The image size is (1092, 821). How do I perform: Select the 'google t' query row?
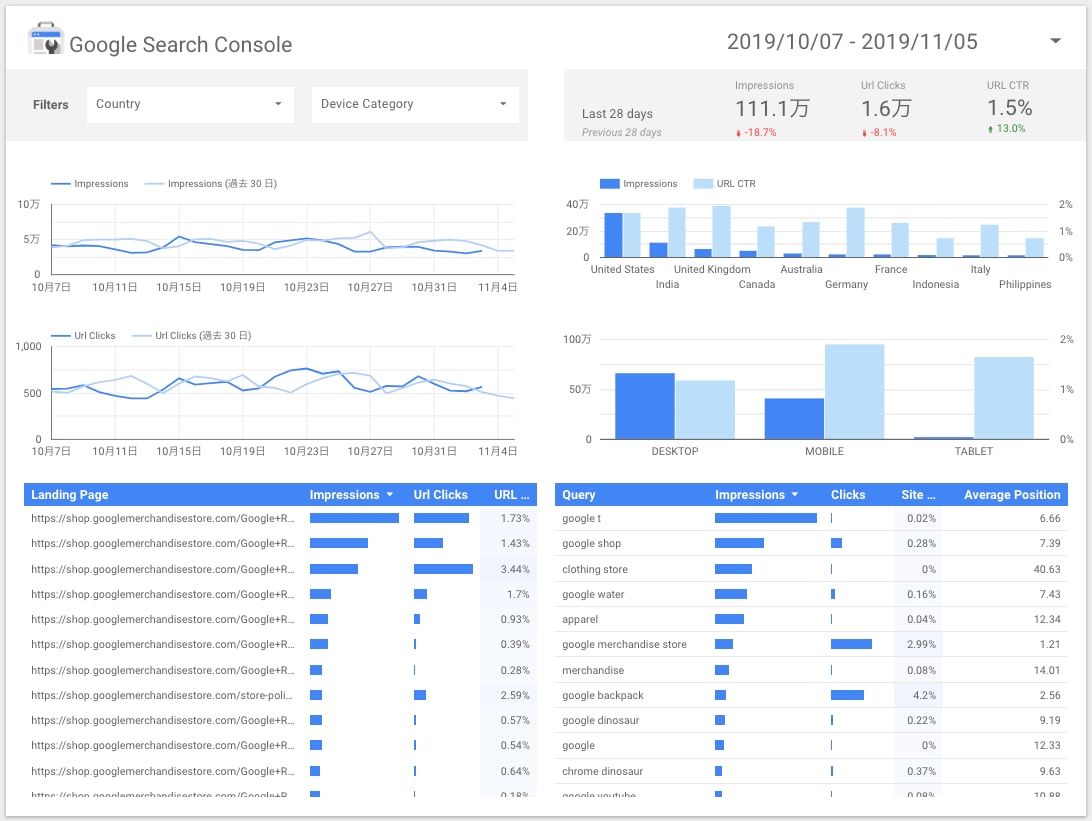[811, 518]
